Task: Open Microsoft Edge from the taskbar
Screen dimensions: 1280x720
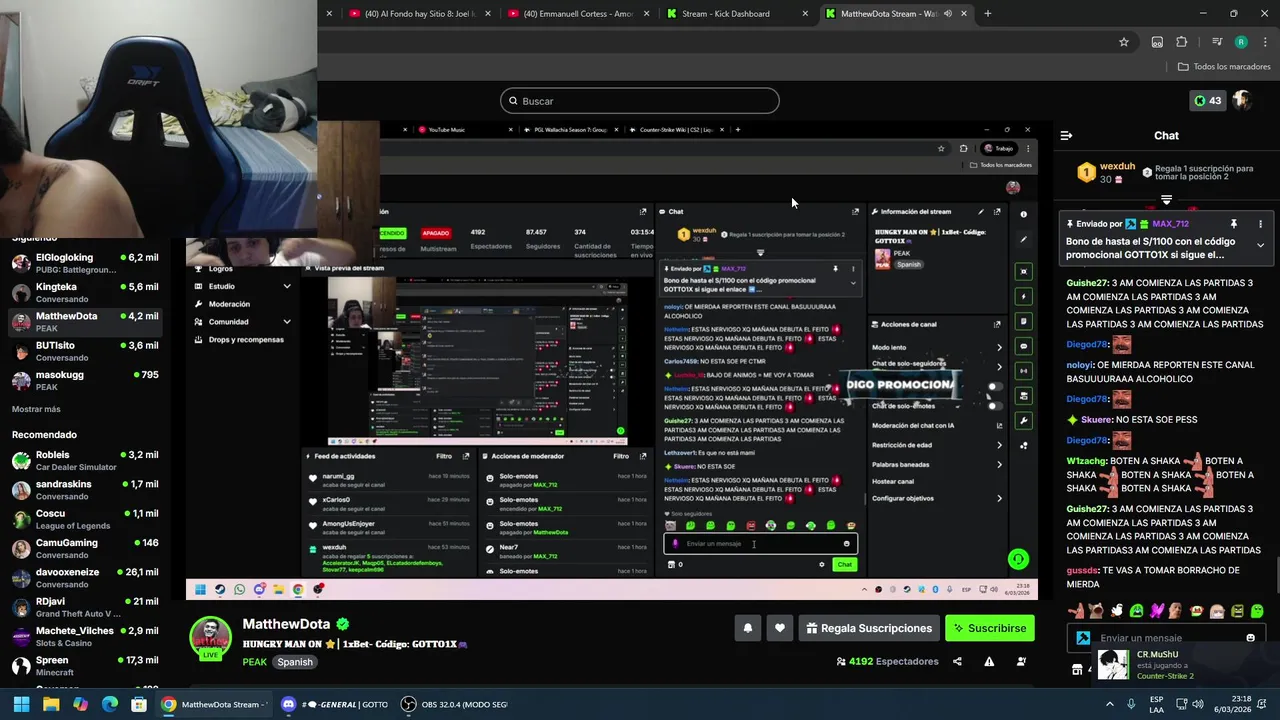Action: pos(110,704)
